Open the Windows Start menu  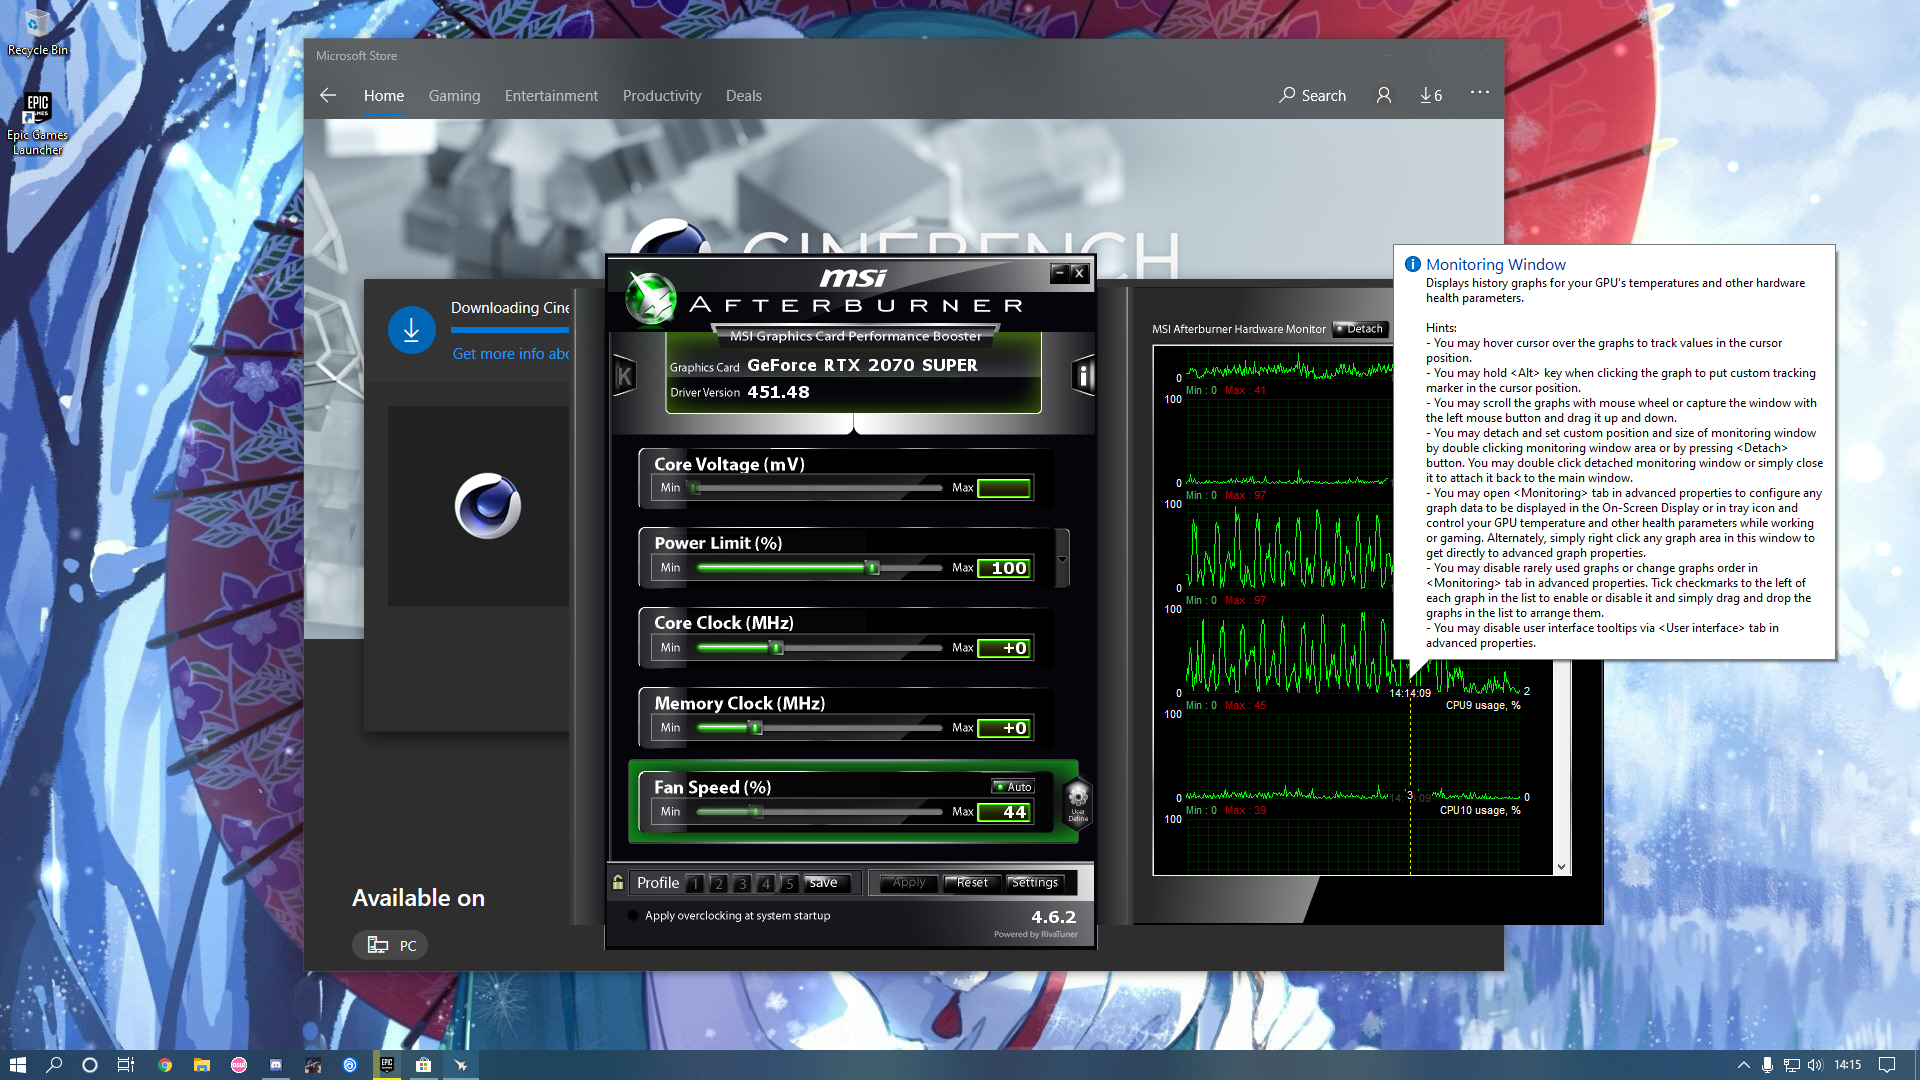click(x=17, y=1065)
